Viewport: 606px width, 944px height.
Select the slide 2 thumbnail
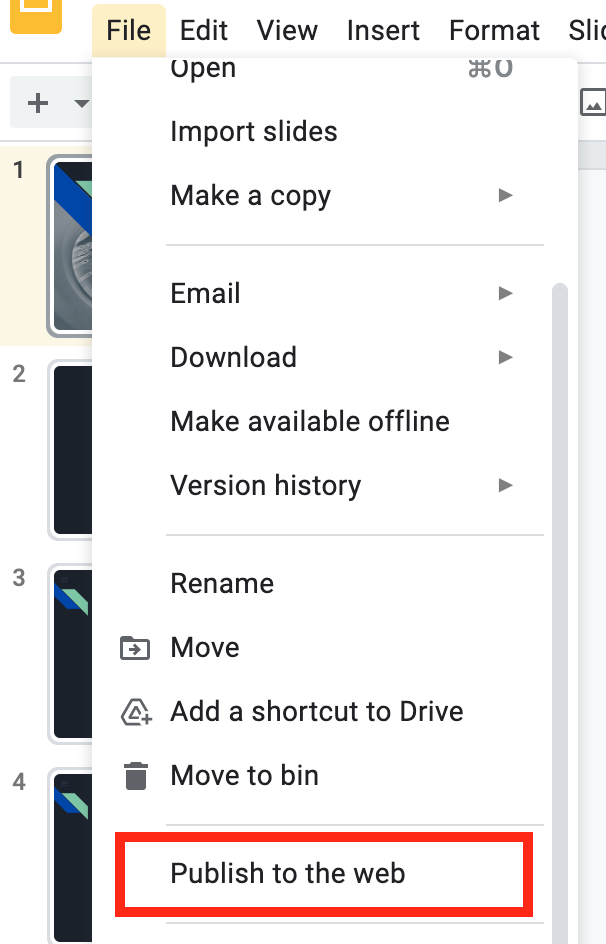[72, 450]
